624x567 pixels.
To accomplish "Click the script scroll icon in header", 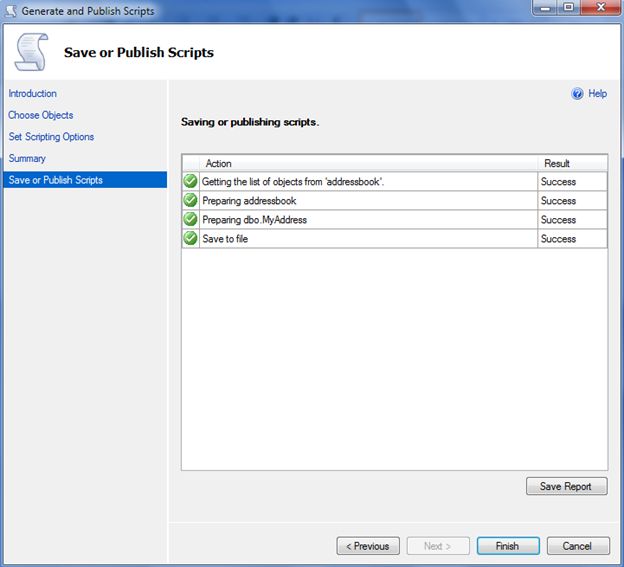I will click(x=31, y=52).
